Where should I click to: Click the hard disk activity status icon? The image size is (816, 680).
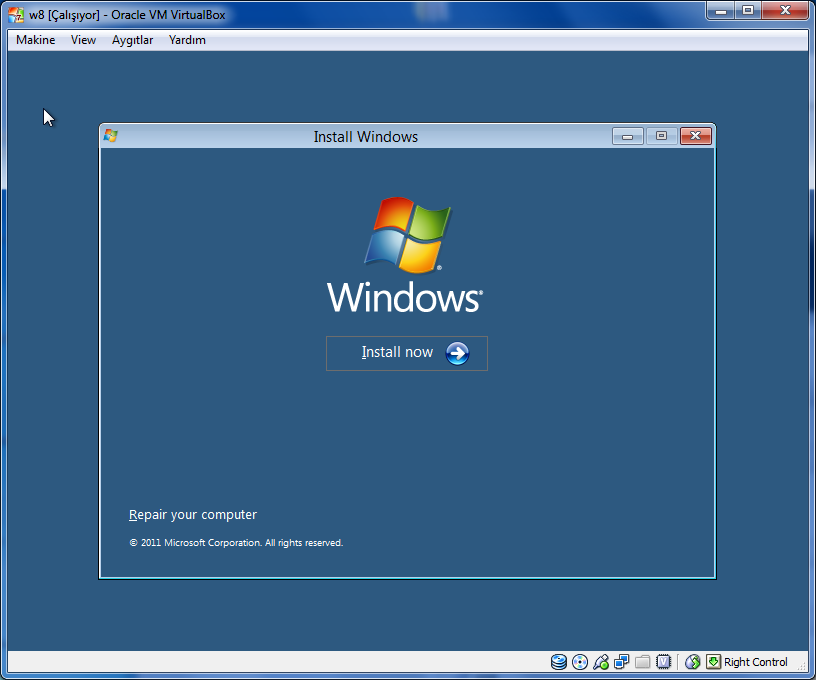(x=558, y=662)
